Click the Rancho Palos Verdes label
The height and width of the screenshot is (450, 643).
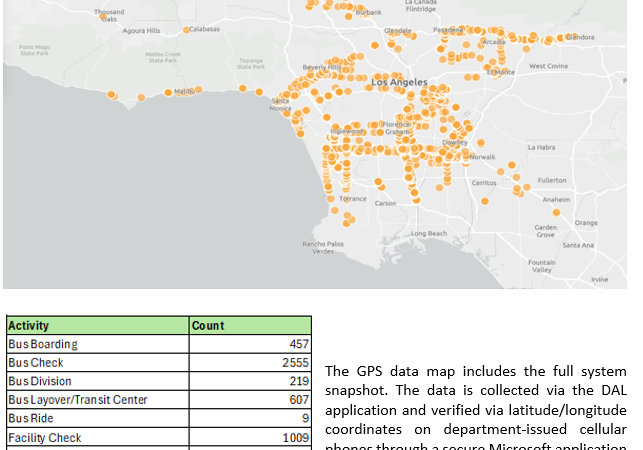pos(322,247)
